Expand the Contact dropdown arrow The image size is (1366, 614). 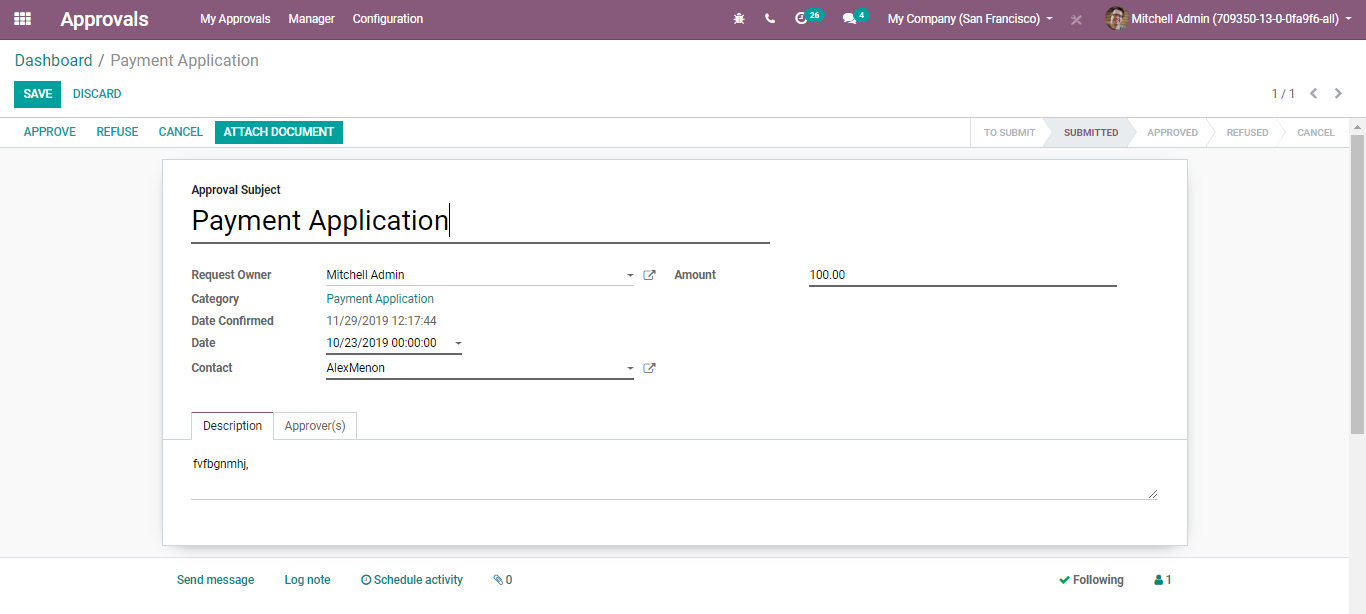(x=630, y=368)
